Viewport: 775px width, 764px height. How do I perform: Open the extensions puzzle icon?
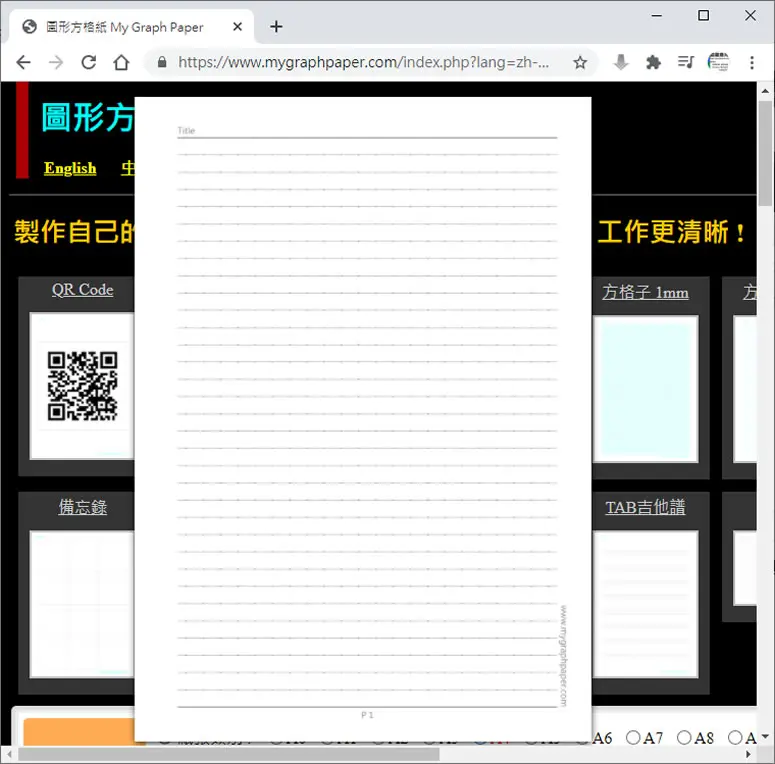coord(653,62)
